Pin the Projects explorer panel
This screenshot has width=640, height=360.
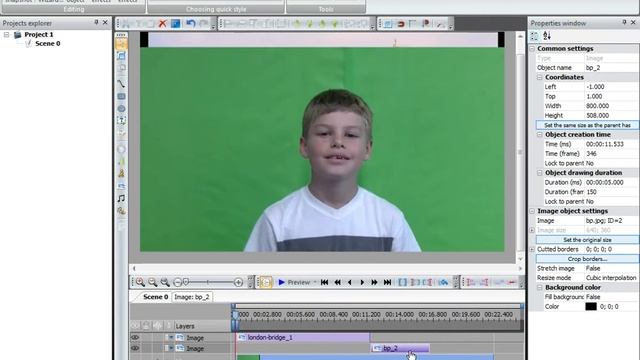pyautogui.click(x=96, y=22)
